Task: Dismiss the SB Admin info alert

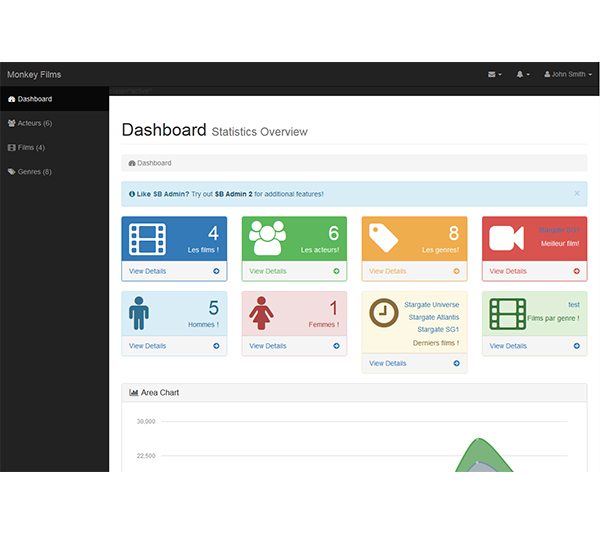Action: (x=576, y=193)
